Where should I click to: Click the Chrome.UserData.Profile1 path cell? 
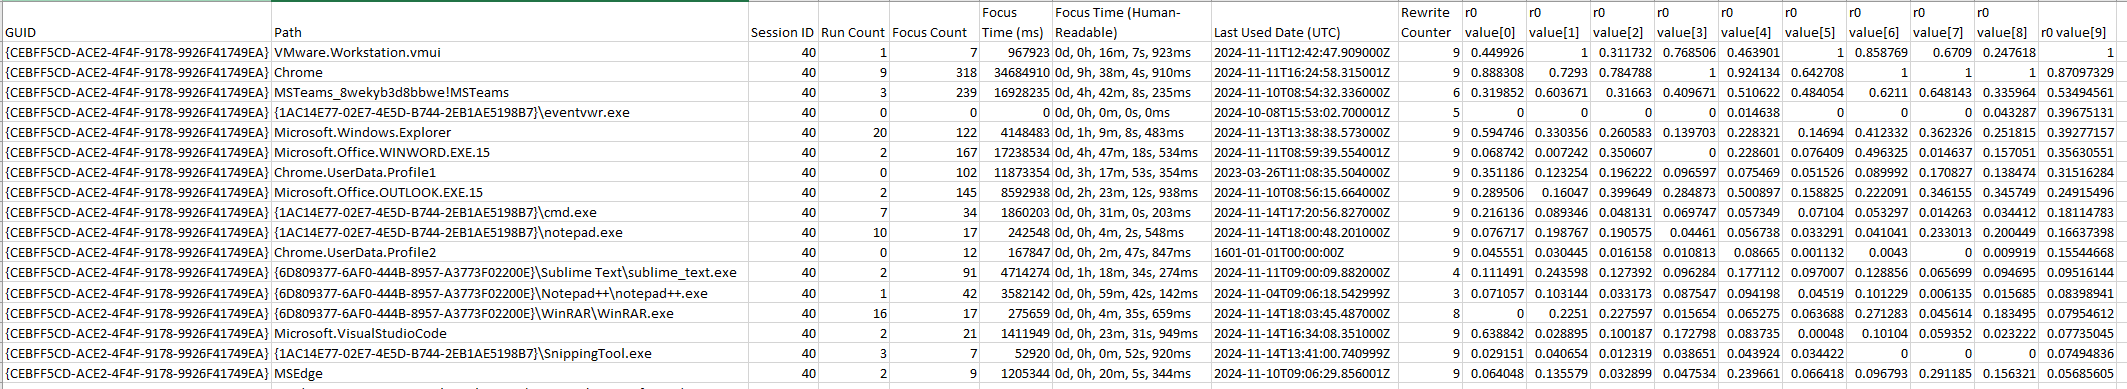tap(510, 172)
